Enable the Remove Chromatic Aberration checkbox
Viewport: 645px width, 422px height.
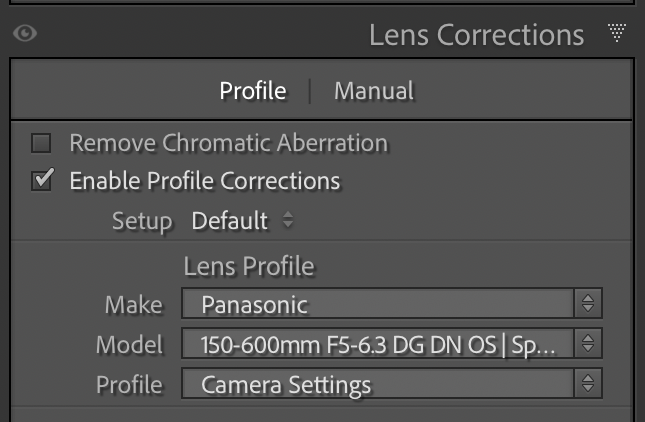pyautogui.click(x=41, y=143)
